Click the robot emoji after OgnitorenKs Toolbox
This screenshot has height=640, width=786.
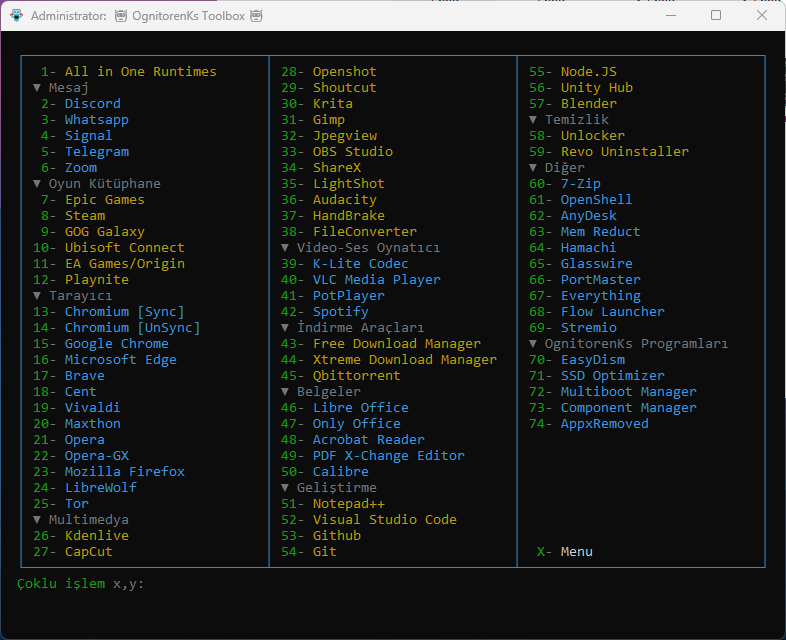[x=256, y=16]
